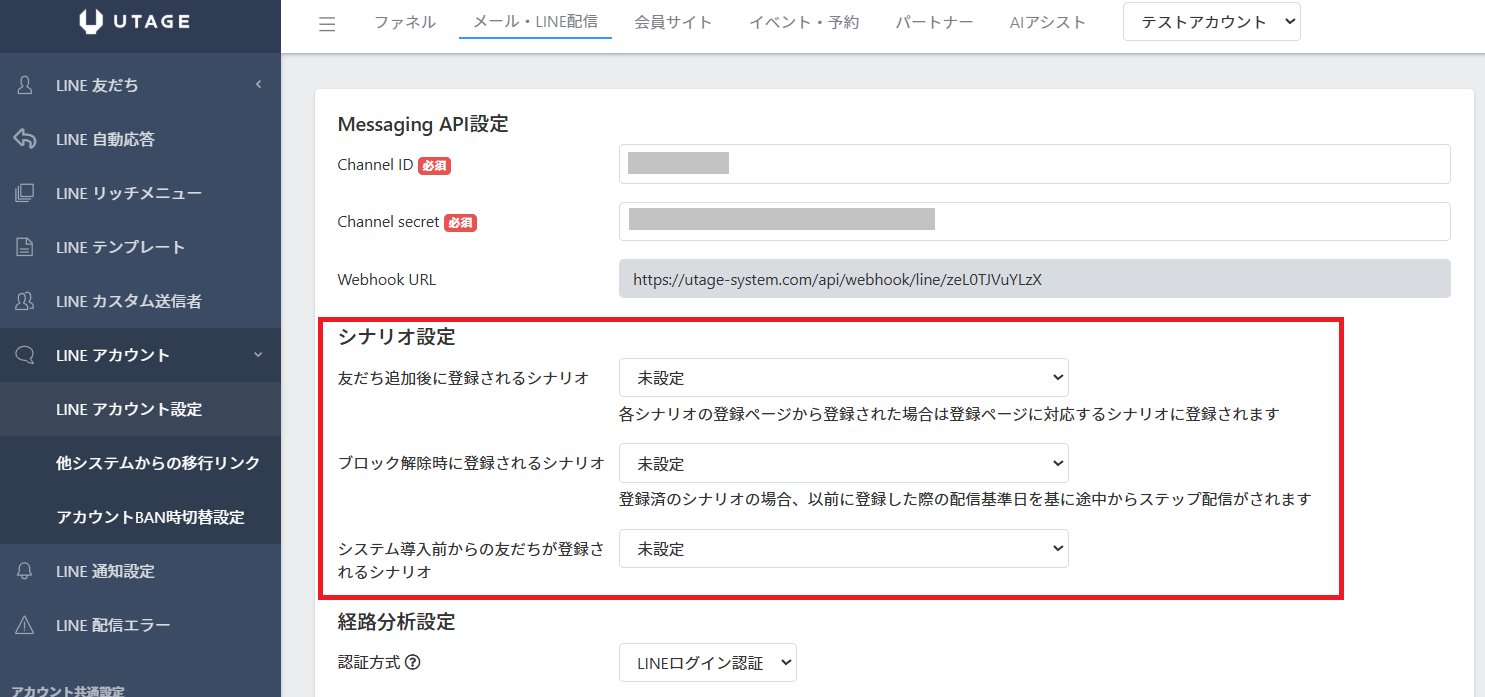Open 他システムからの移行リンク in sidebar
The height and width of the screenshot is (697, 1485).
pyautogui.click(x=158, y=464)
